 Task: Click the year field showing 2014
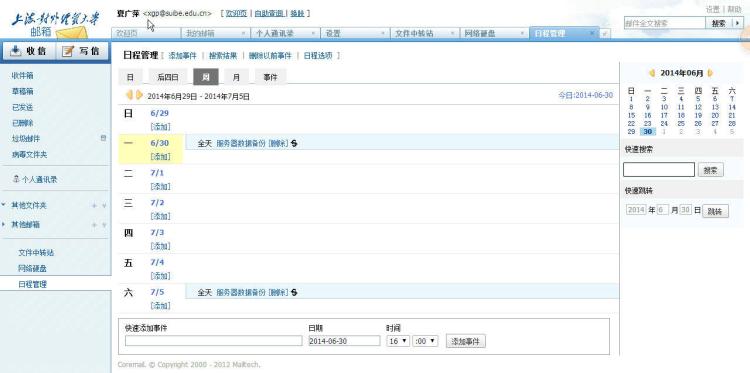click(x=636, y=210)
